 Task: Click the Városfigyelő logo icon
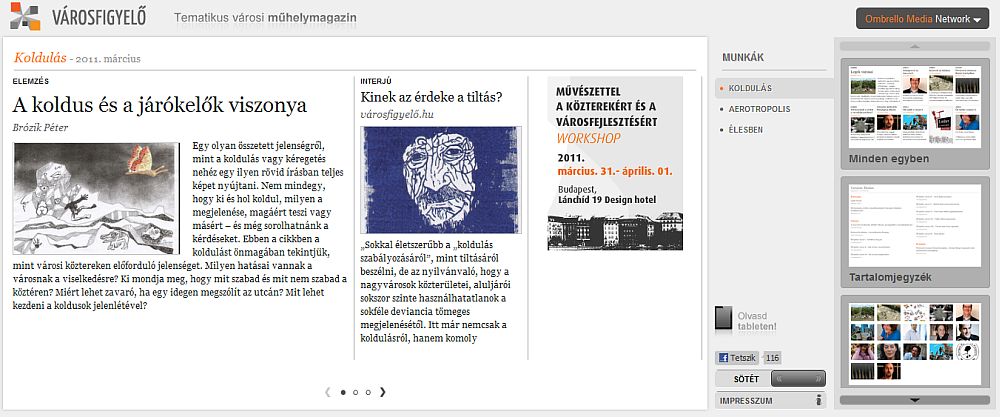pos(25,17)
